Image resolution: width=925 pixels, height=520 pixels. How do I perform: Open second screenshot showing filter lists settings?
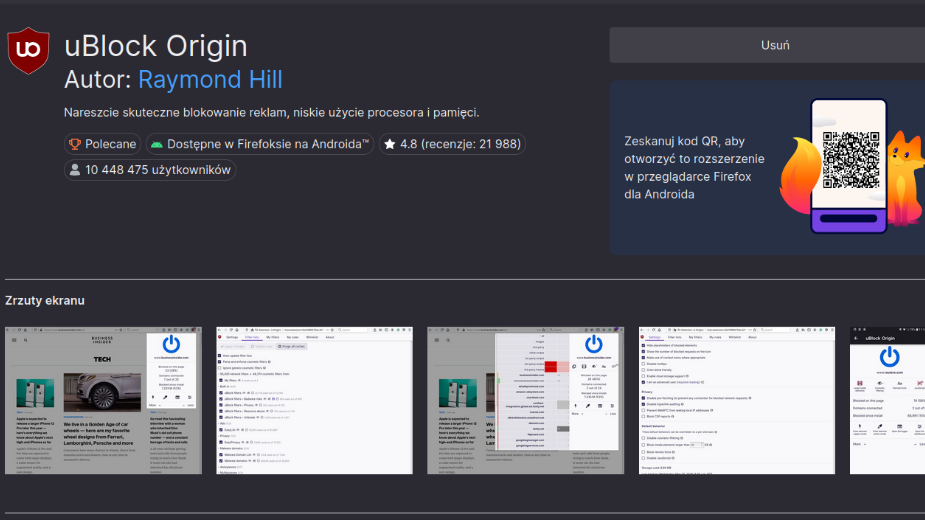[314, 400]
